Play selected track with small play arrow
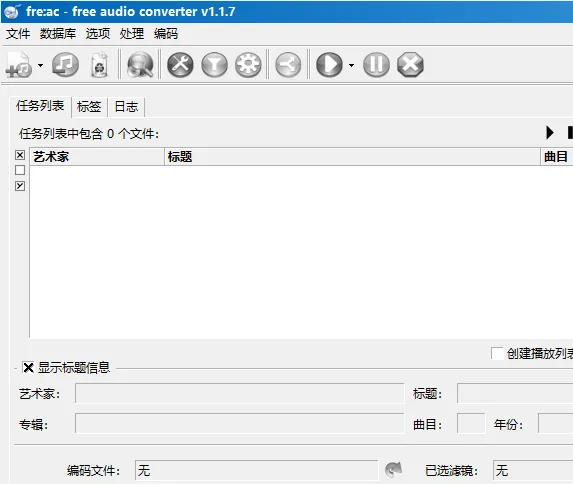The height and width of the screenshot is (484, 573). point(550,132)
